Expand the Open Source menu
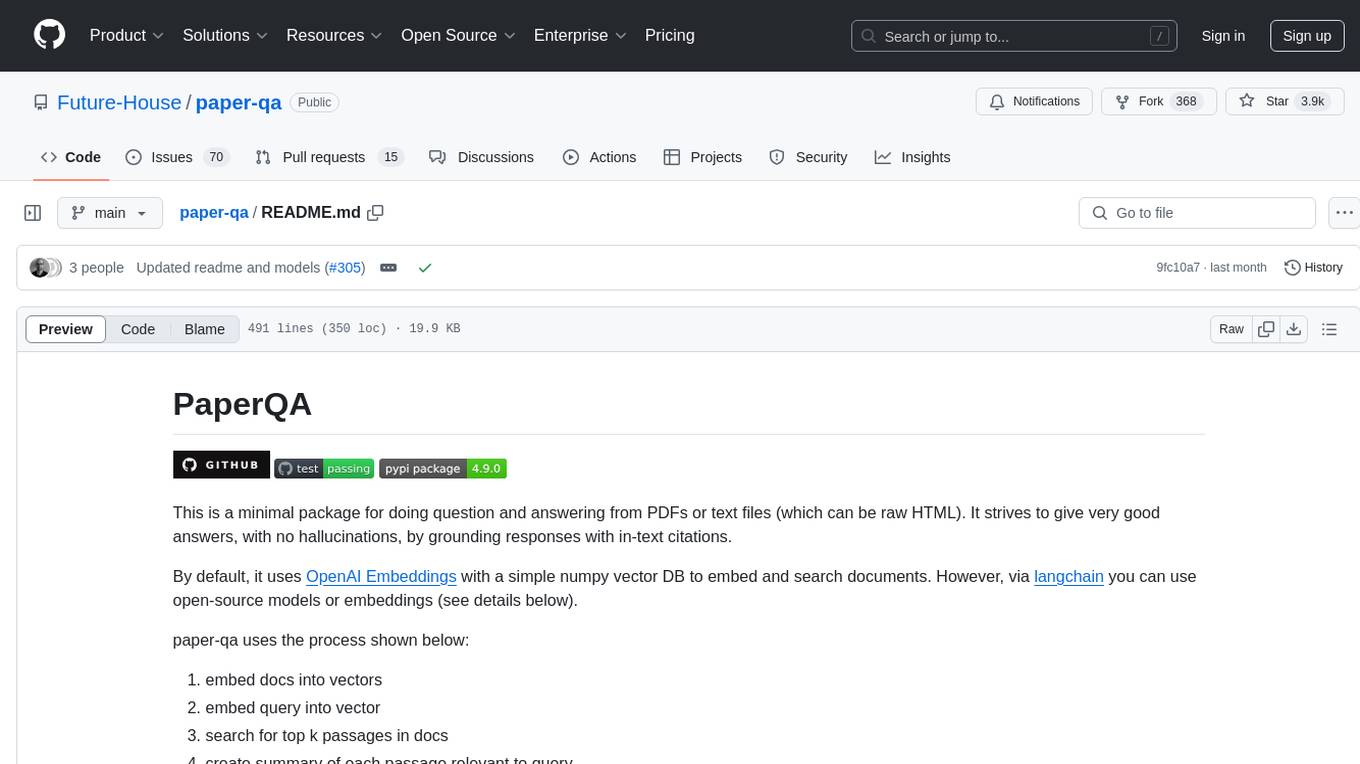Screen dimensions: 1360x764 (x=458, y=35)
